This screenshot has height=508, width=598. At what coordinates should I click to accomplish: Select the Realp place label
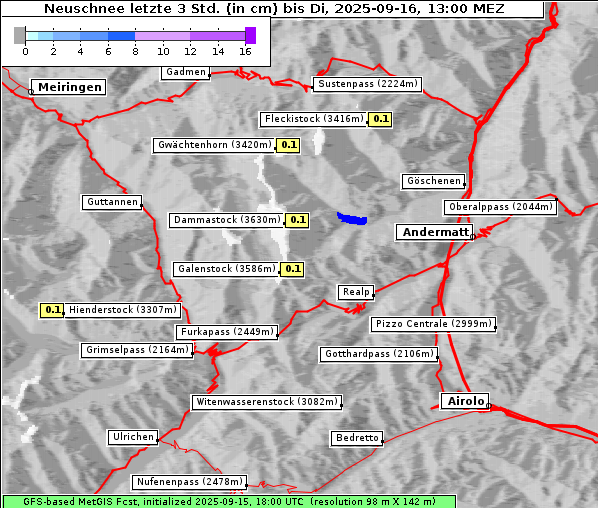[356, 292]
